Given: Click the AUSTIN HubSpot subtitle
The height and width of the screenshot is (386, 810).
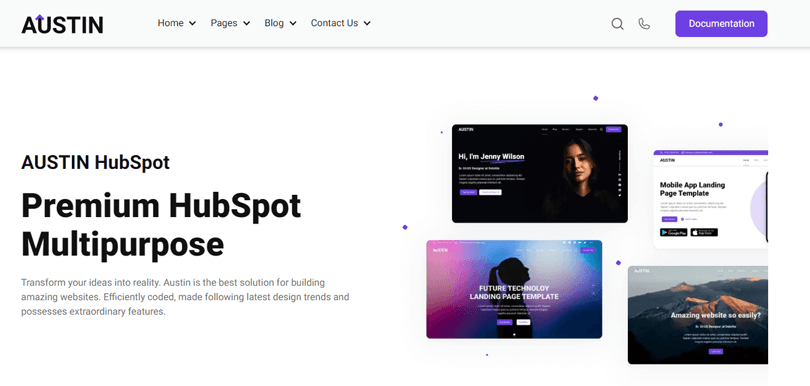Looking at the screenshot, I should 96,163.
